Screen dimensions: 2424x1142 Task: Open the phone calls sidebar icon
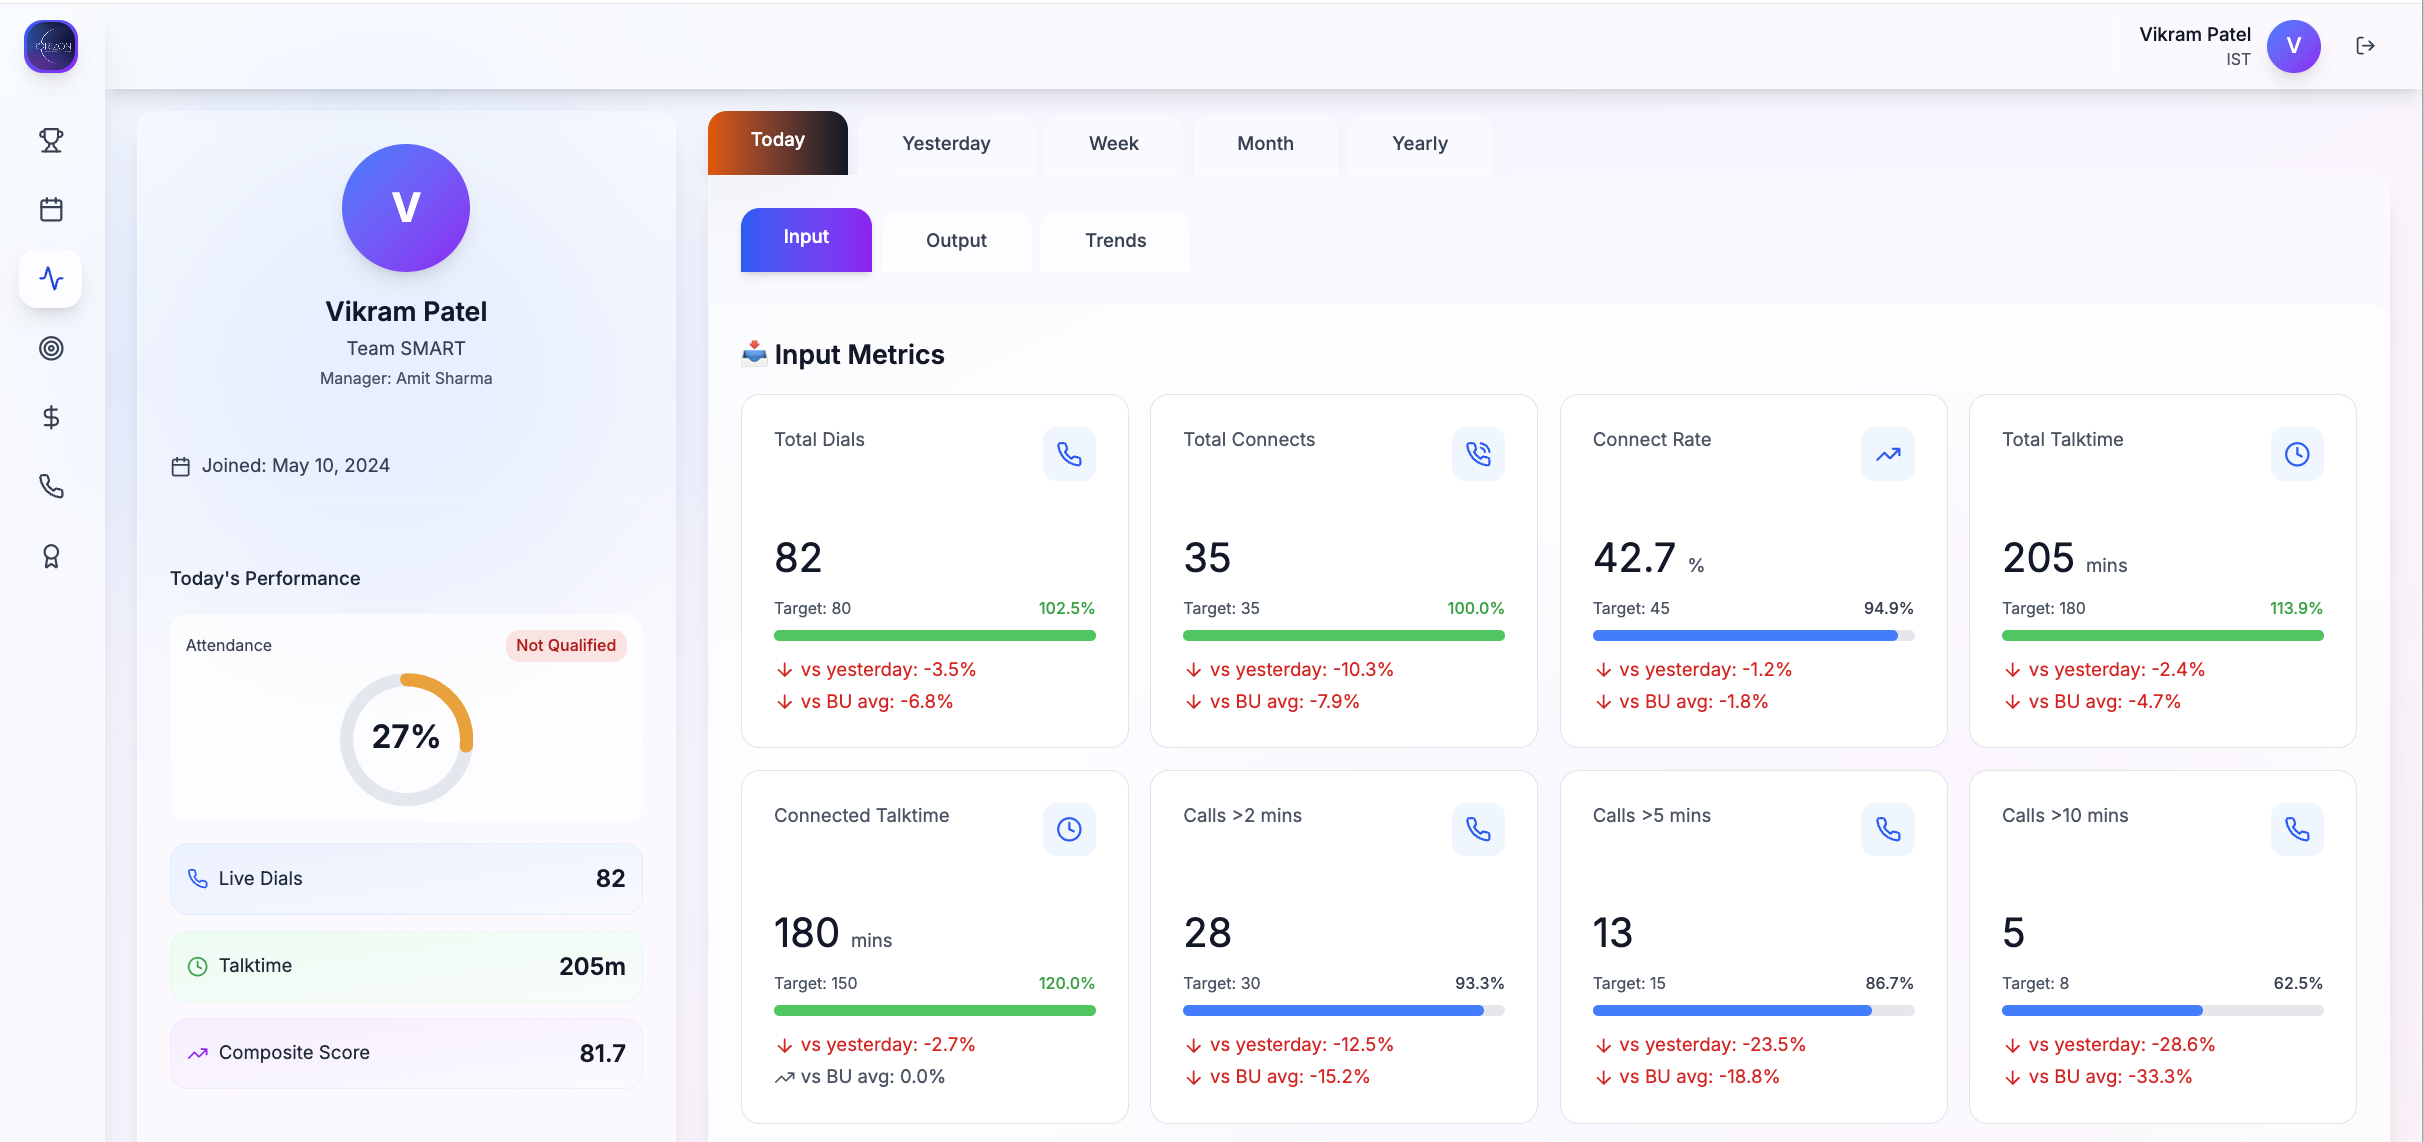[51, 486]
